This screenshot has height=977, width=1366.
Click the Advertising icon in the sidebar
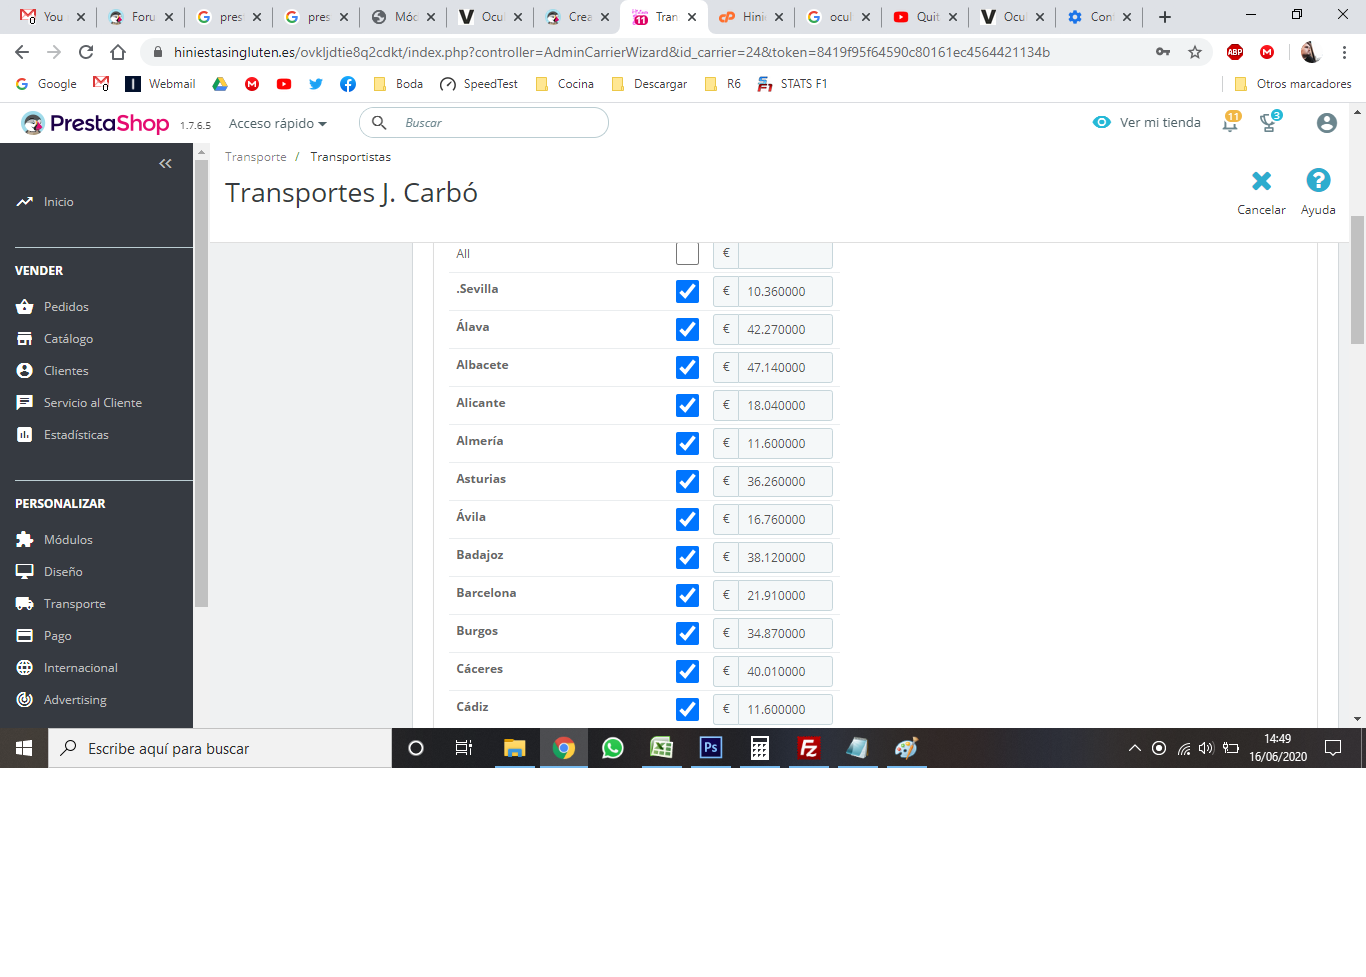coord(25,700)
